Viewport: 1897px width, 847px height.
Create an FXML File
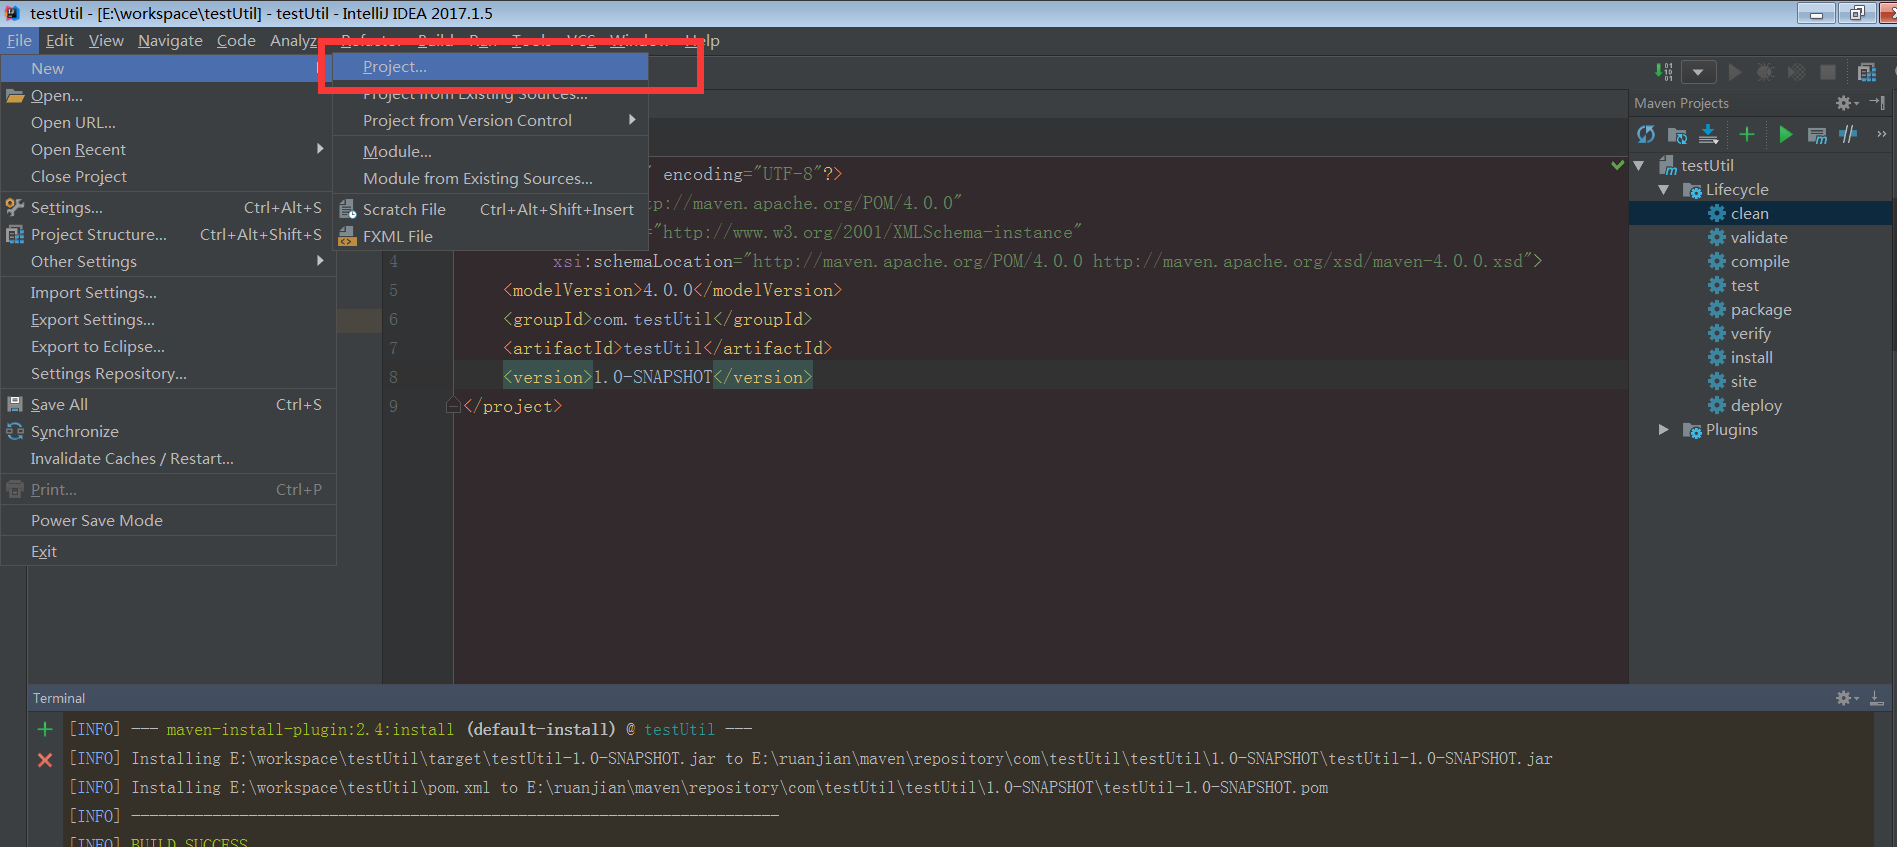[x=490, y=236]
